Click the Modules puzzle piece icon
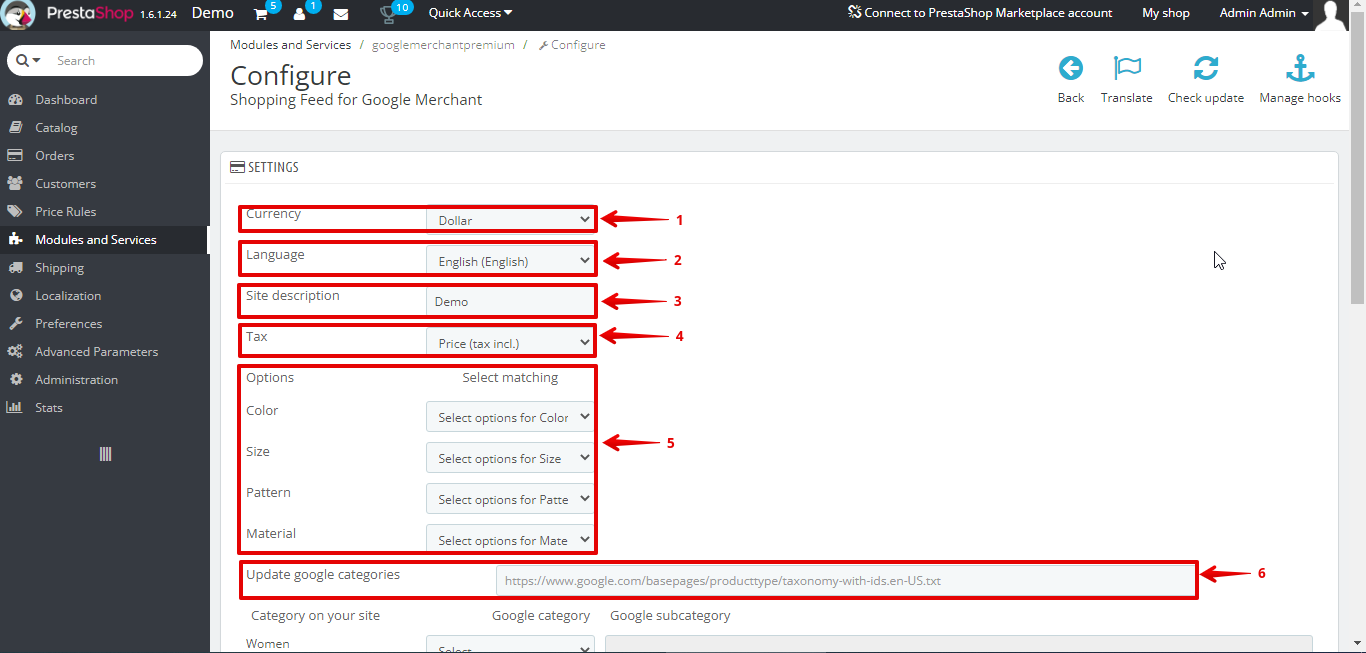This screenshot has height=653, width=1366. coord(15,240)
